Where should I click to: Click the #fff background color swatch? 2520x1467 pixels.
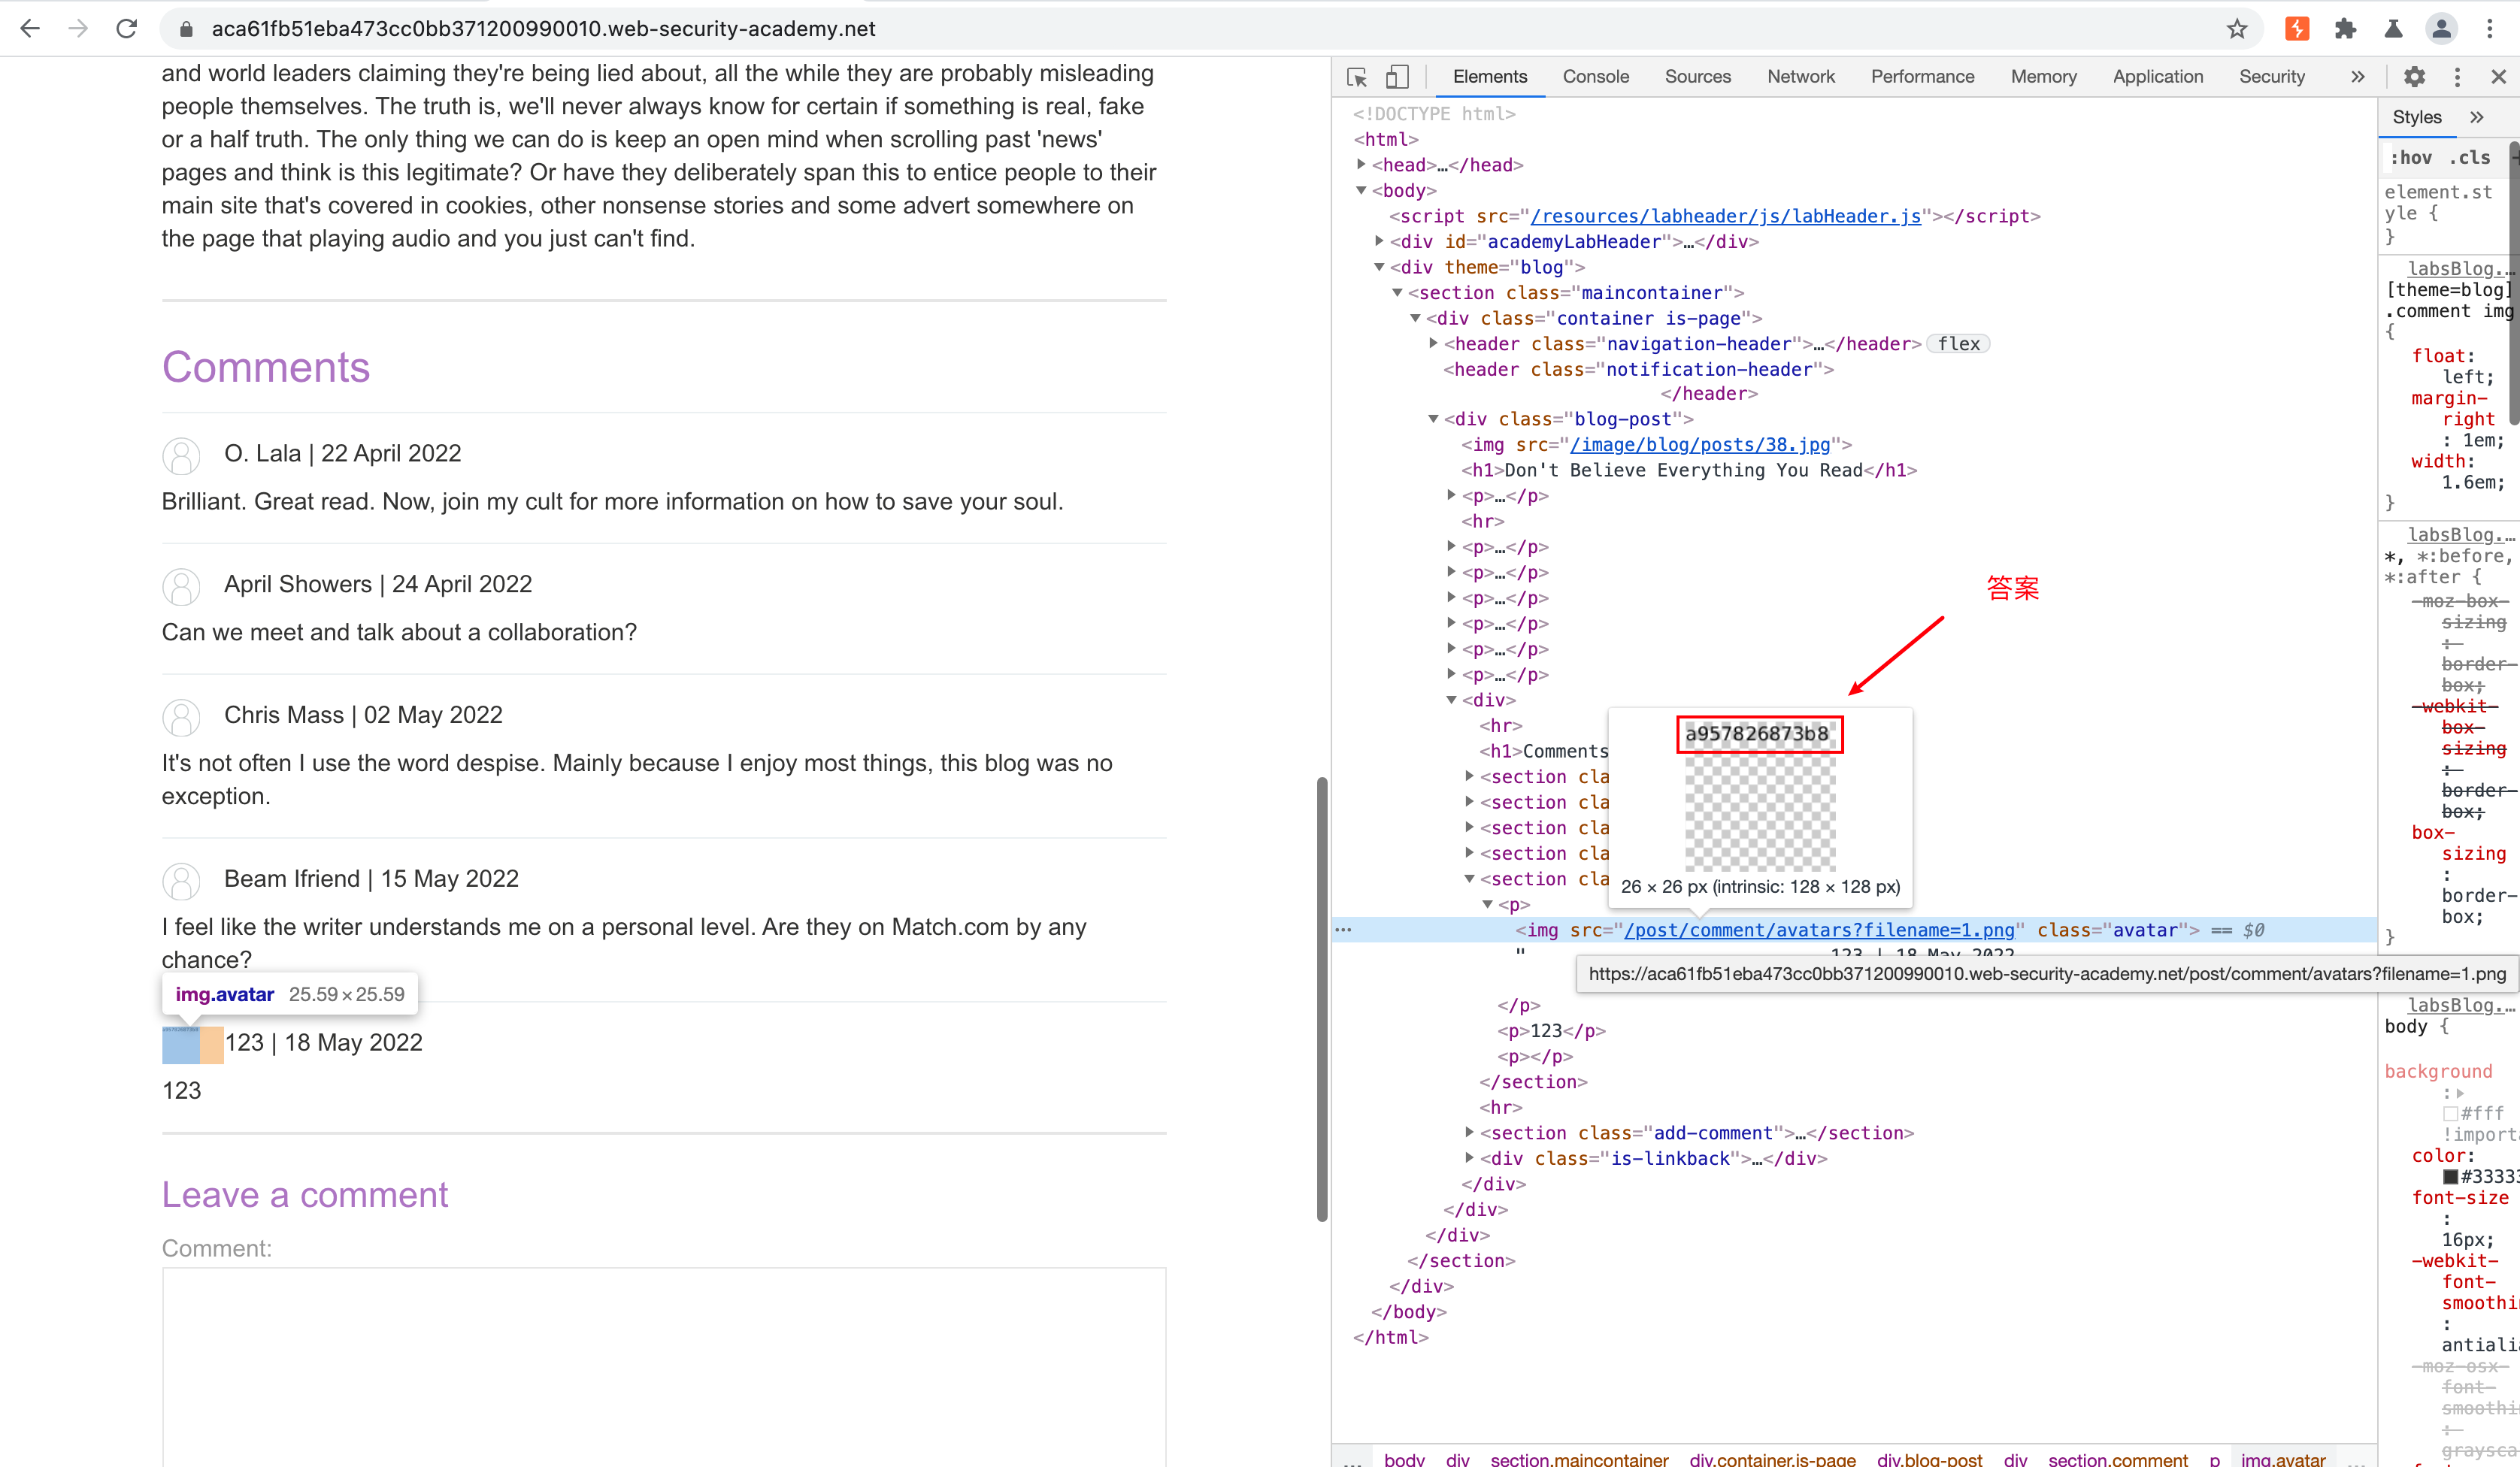coord(2450,1113)
